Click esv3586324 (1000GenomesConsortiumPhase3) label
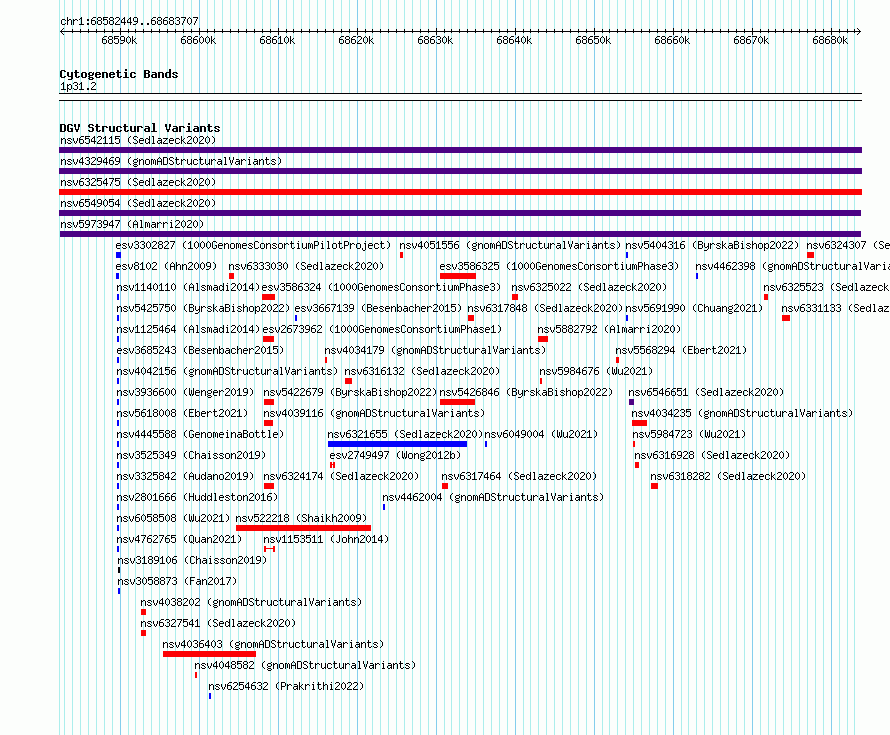 [381, 287]
